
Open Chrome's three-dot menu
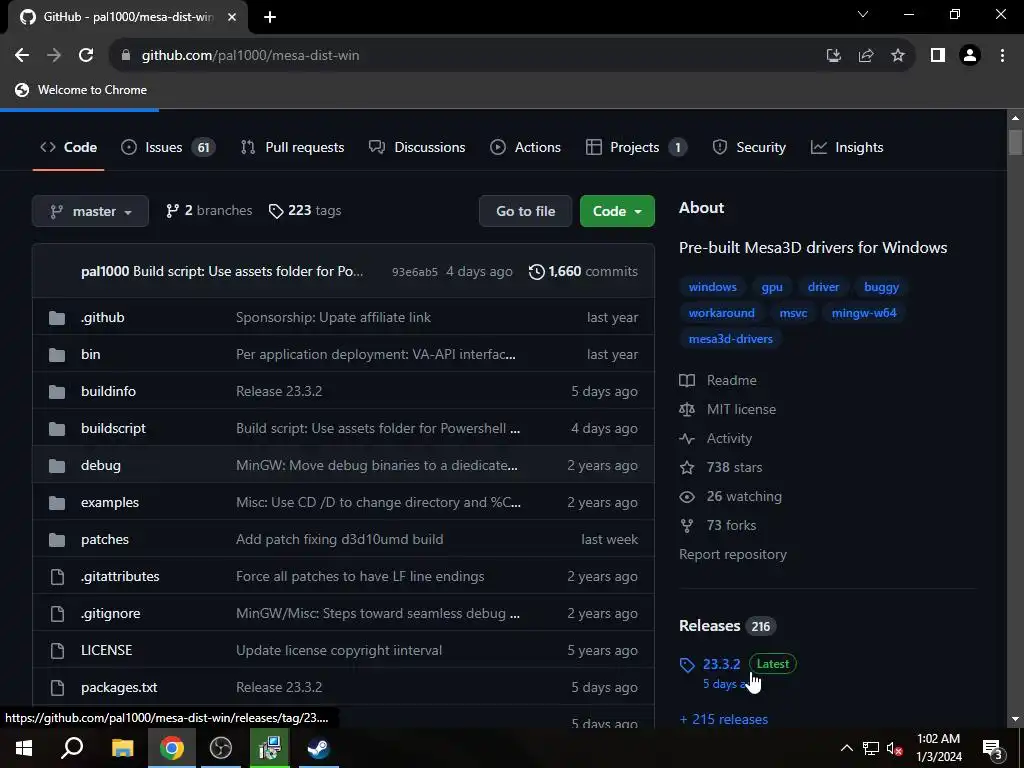(x=1002, y=56)
